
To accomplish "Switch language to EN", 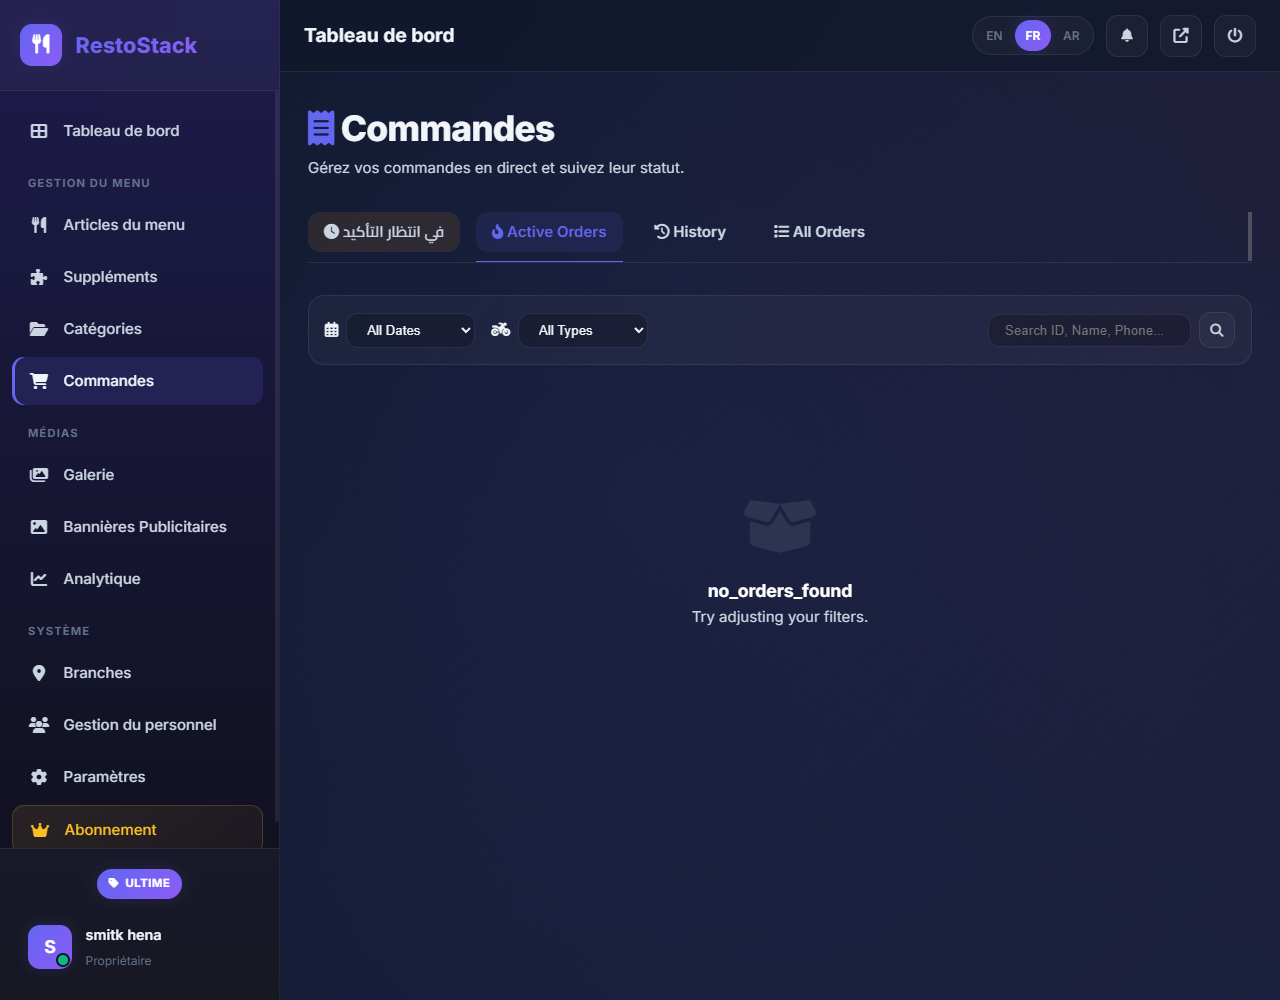I will point(994,36).
